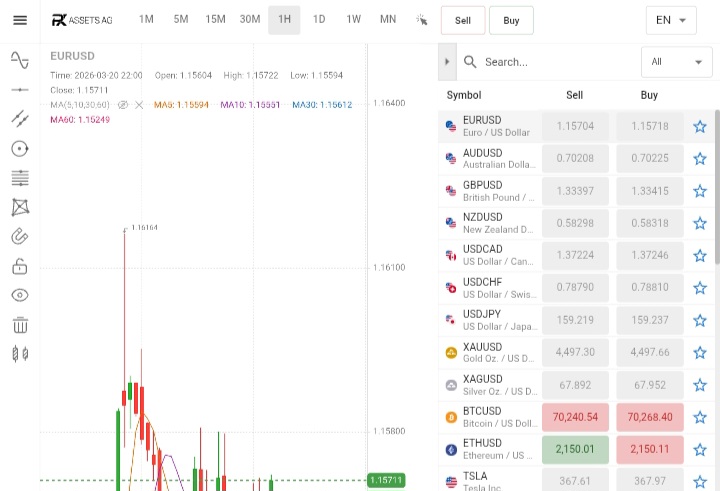This screenshot has height=491, width=720.
Task: Select the 1H timeframe
Action: pyautogui.click(x=284, y=19)
